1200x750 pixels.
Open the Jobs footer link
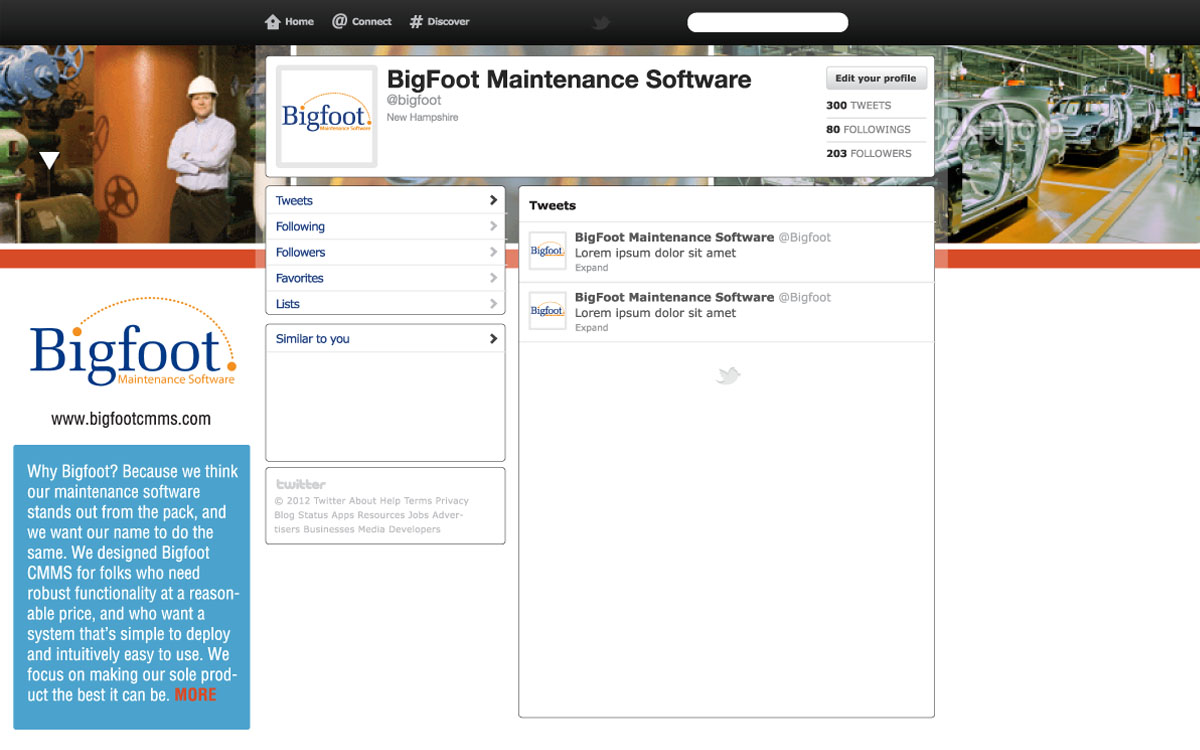418,515
